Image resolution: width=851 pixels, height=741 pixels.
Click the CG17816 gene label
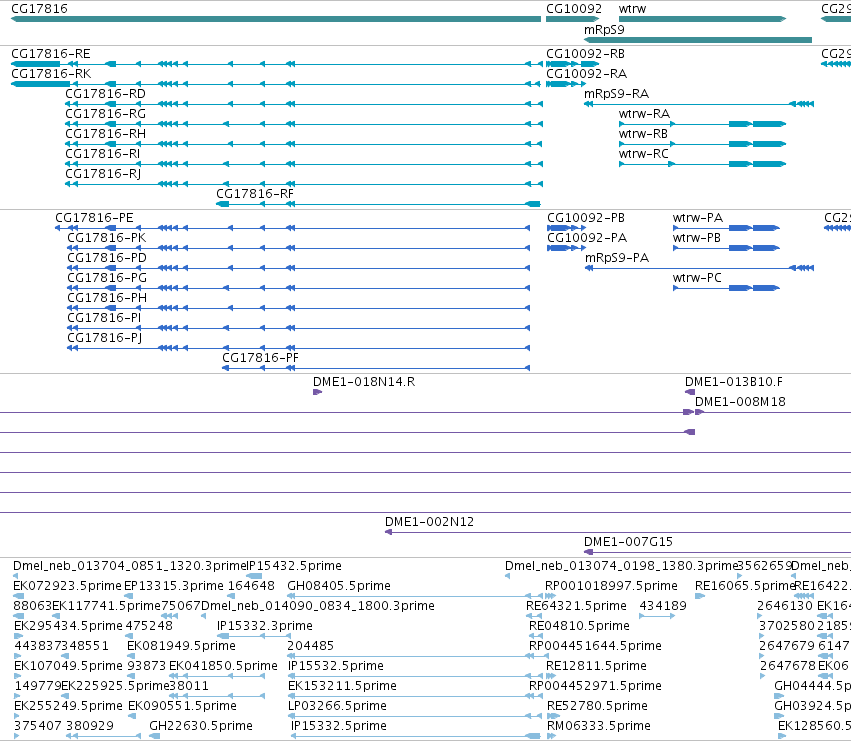tap(39, 9)
